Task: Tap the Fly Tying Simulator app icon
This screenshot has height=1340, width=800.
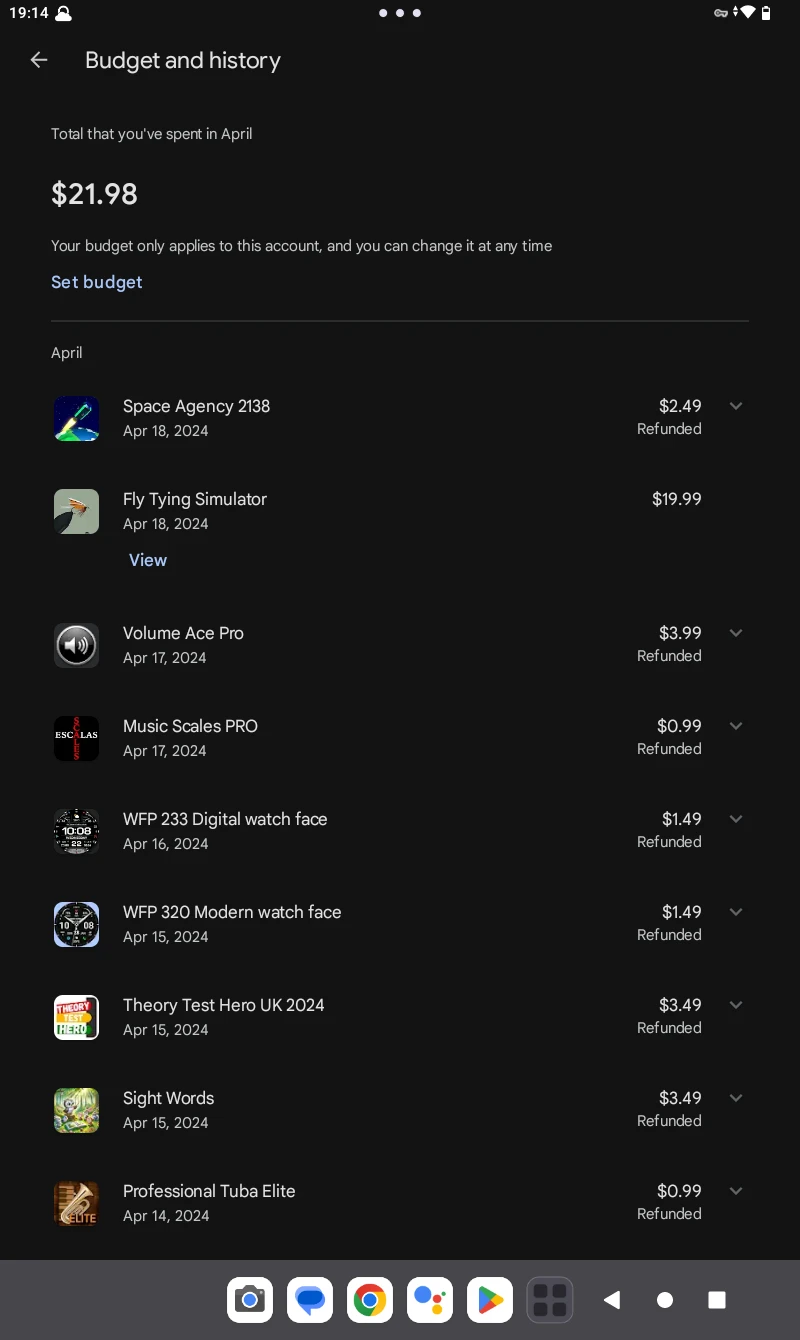Action: pyautogui.click(x=76, y=511)
